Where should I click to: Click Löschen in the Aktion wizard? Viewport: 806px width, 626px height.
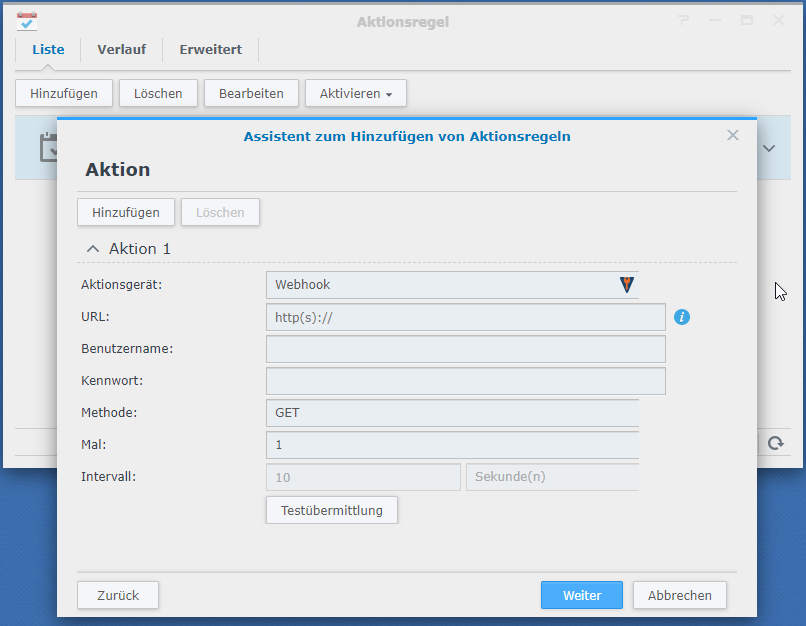tap(220, 212)
